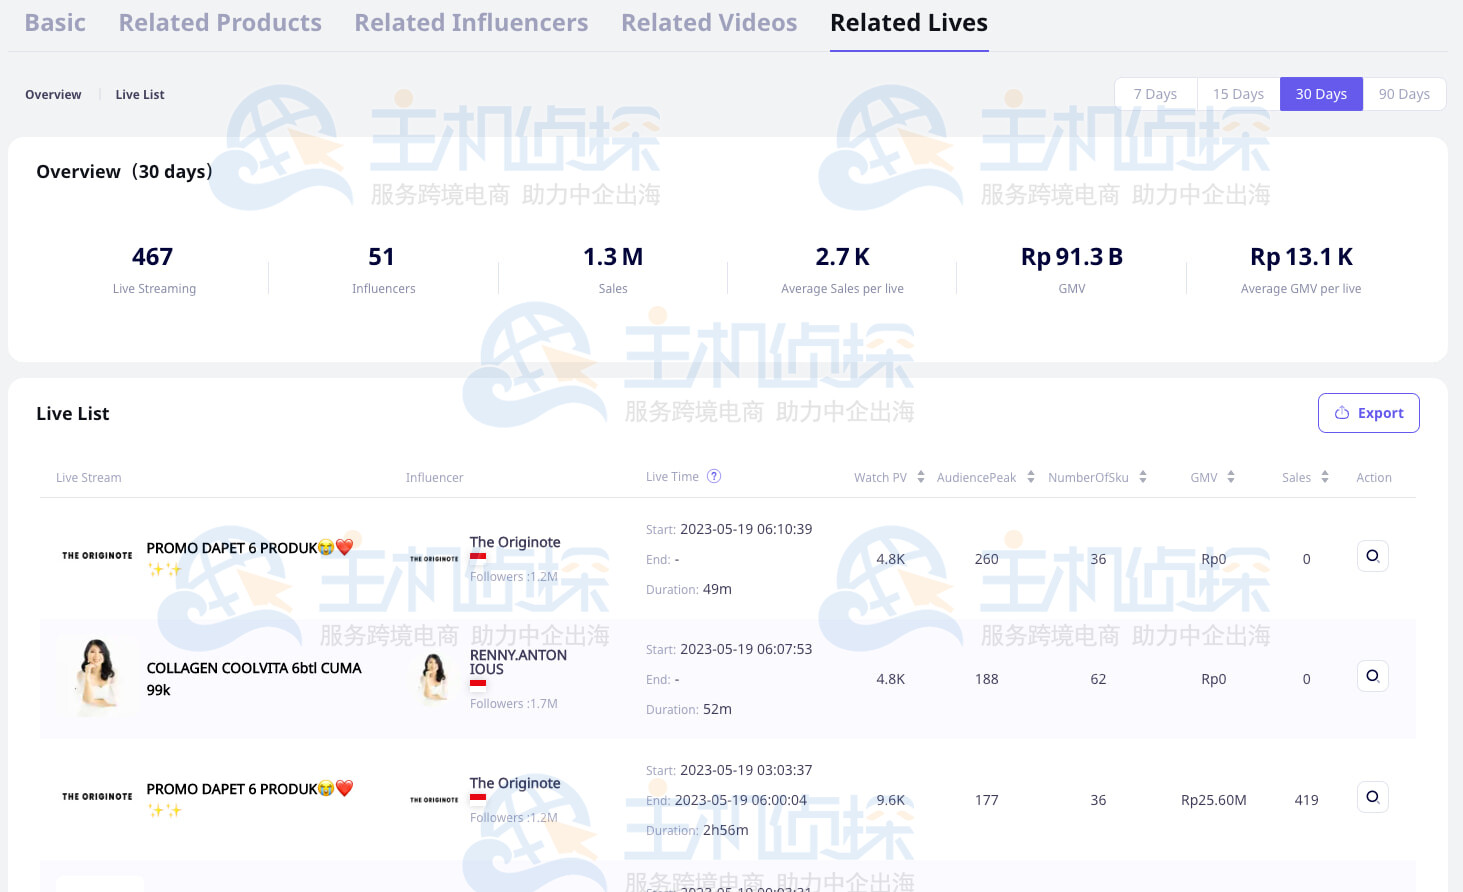
Task: Jump to the Live List section link
Action: [x=140, y=95]
